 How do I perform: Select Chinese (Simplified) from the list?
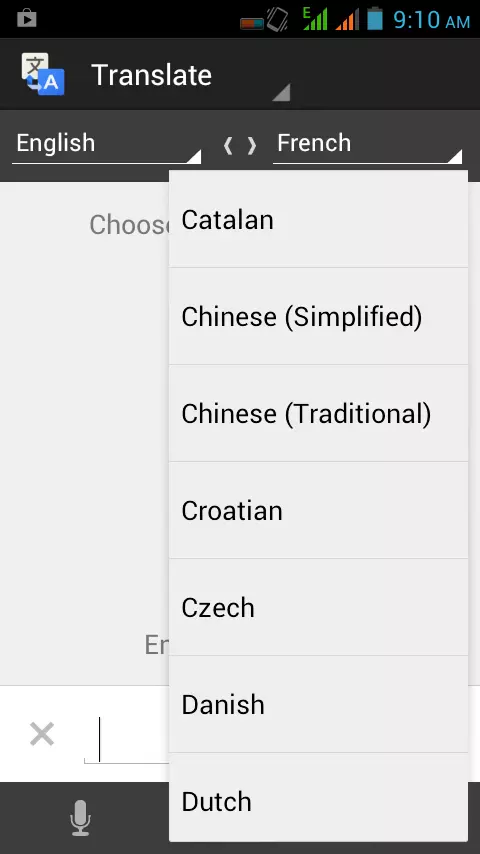click(x=318, y=316)
